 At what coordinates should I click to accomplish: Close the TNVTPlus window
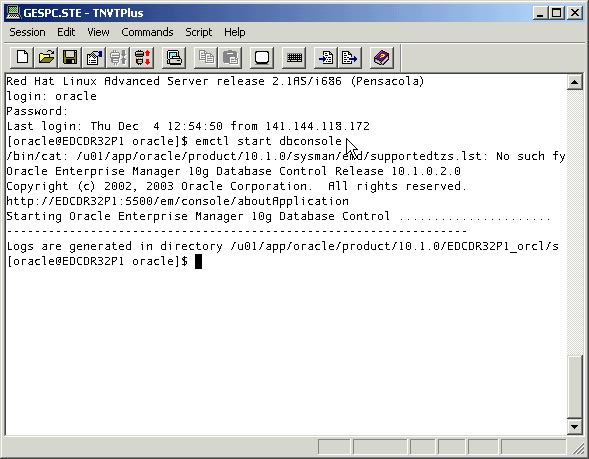coord(575,13)
